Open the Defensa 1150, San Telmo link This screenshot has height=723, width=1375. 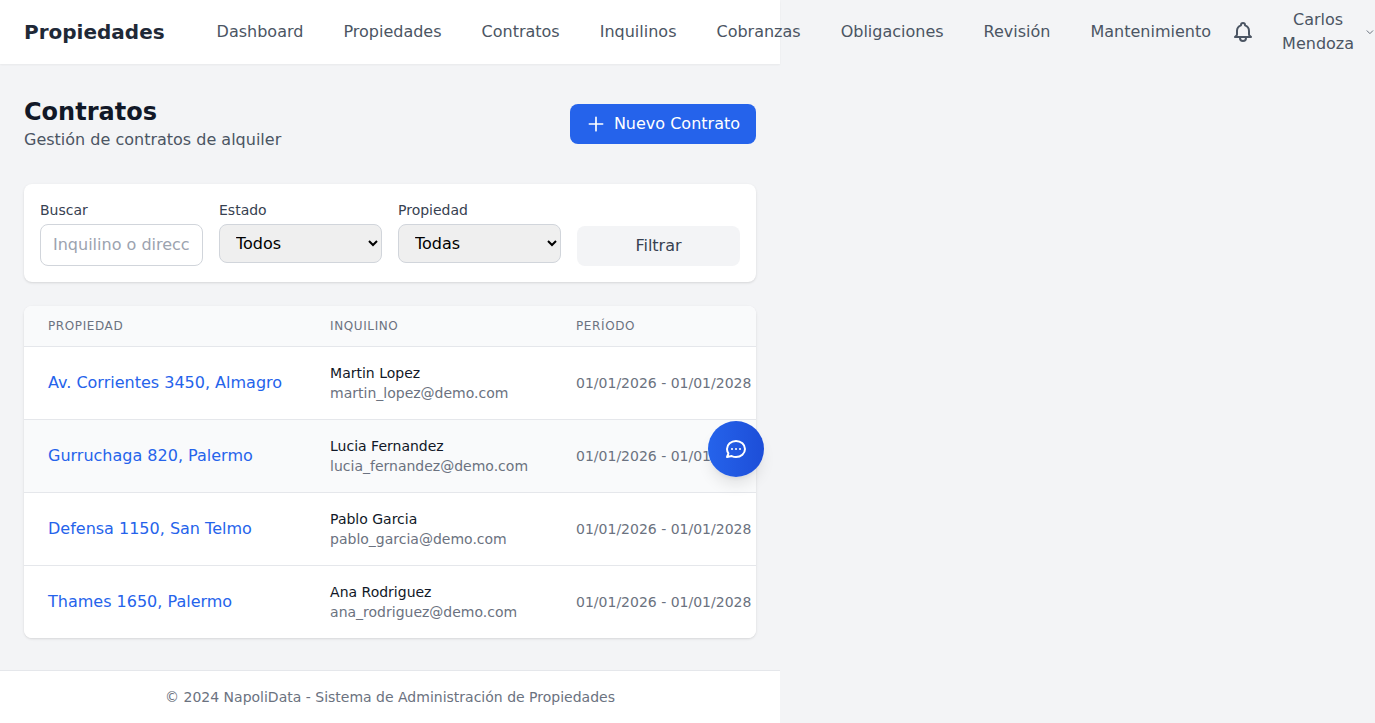[x=149, y=528]
